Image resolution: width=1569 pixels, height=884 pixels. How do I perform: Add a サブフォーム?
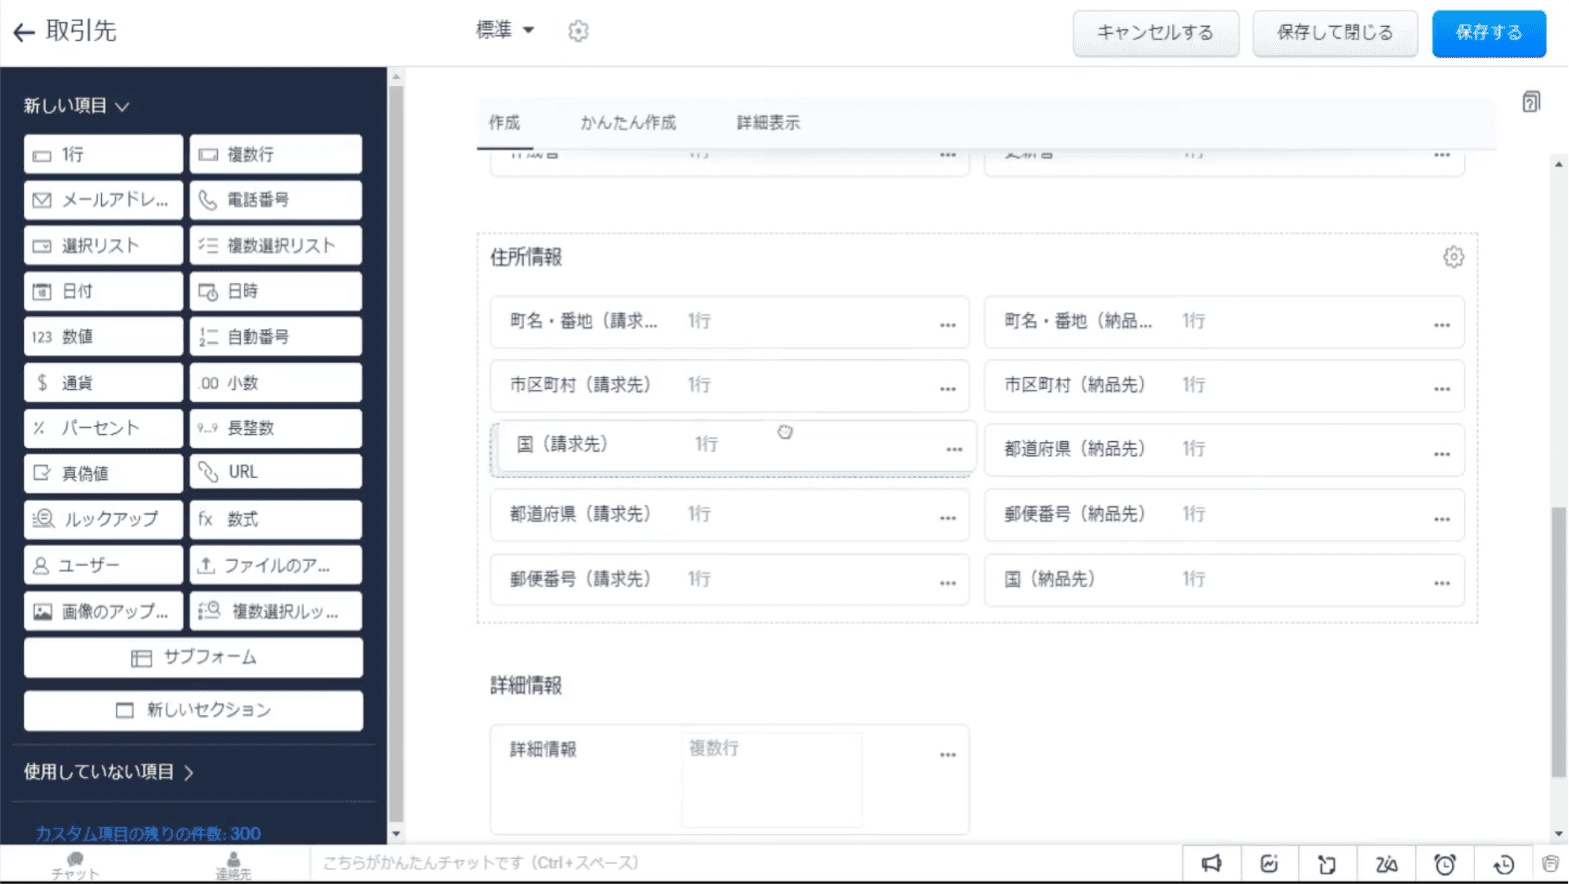[193, 658]
